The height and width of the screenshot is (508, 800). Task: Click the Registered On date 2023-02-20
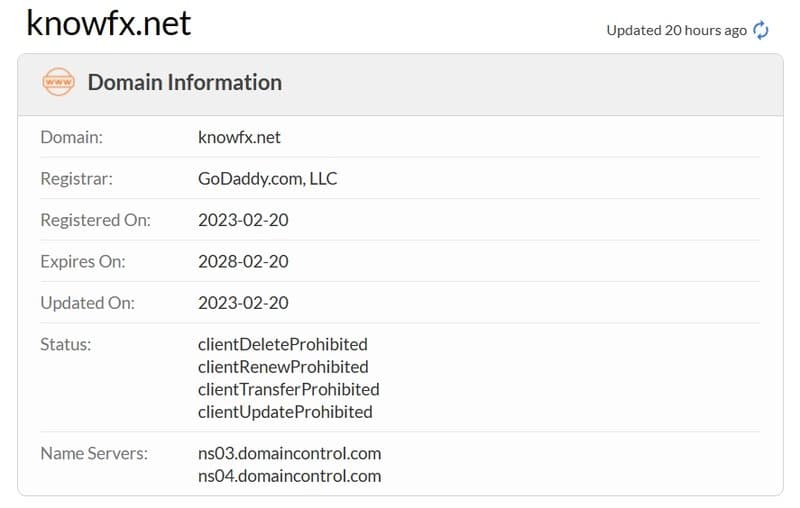coord(243,220)
